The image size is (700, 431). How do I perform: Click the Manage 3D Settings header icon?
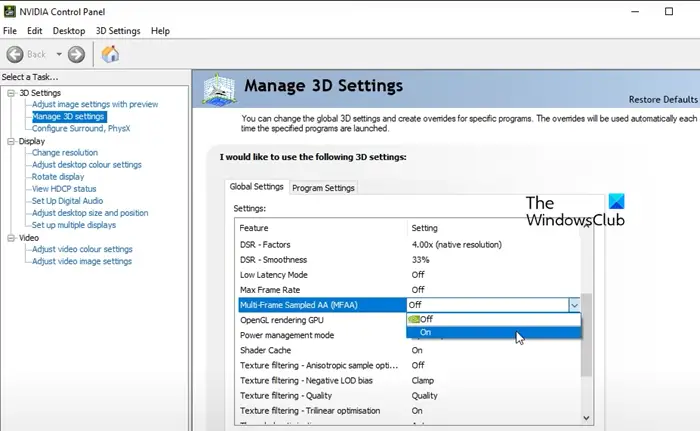[219, 89]
